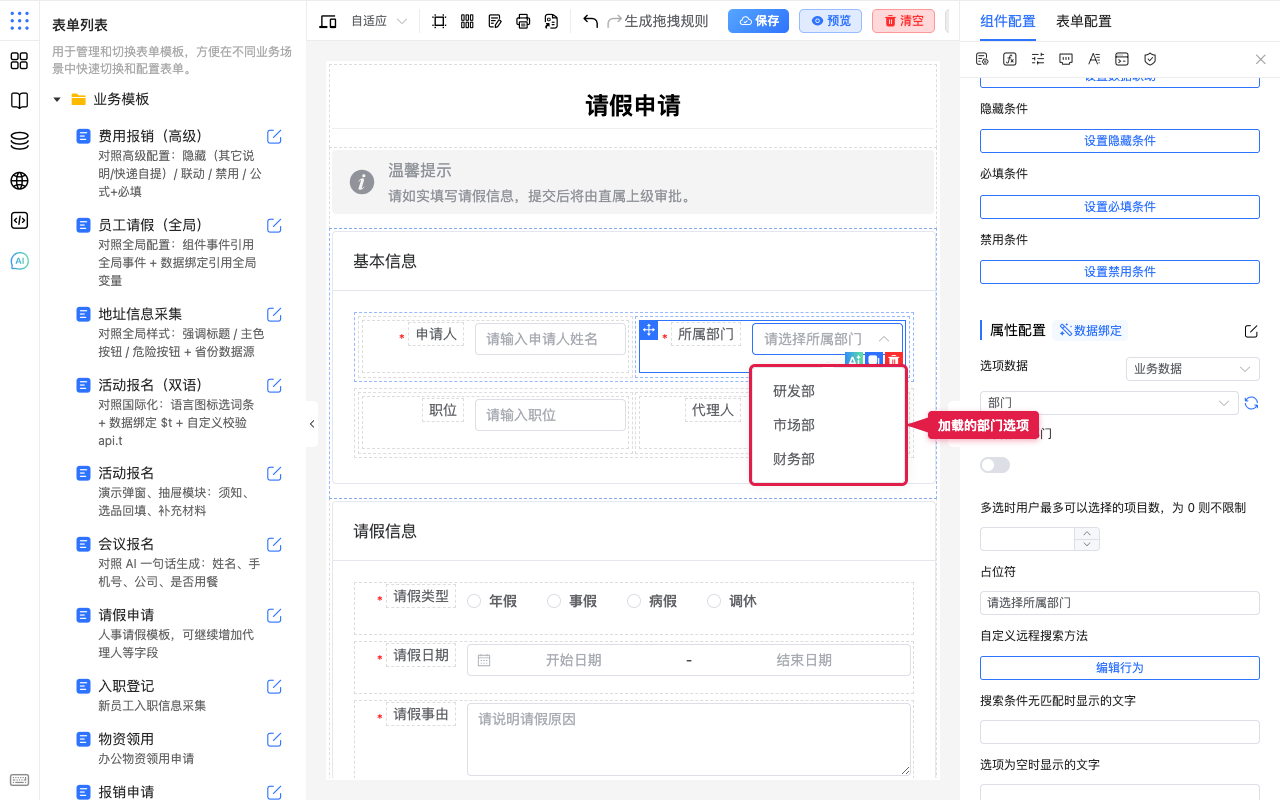Screen dimensions: 1280x800
Task: Open the book icon in the left sidebar
Action: pos(19,101)
